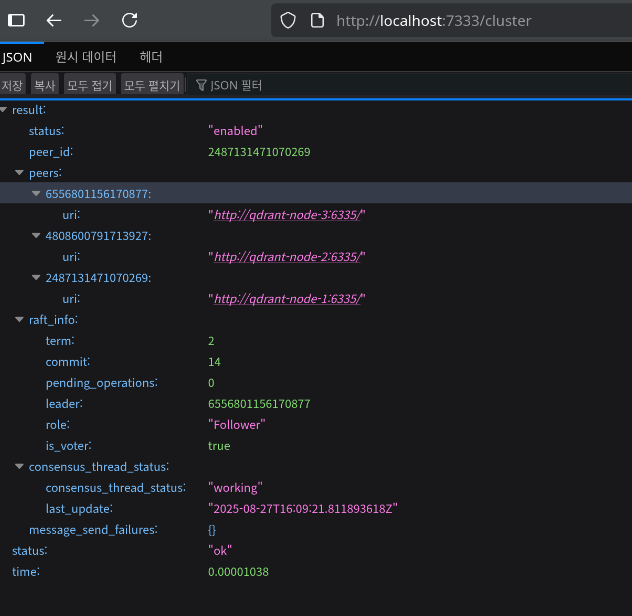This screenshot has width=632, height=616.
Task: Collapse the consensus_thread_status node
Action: click(20, 467)
